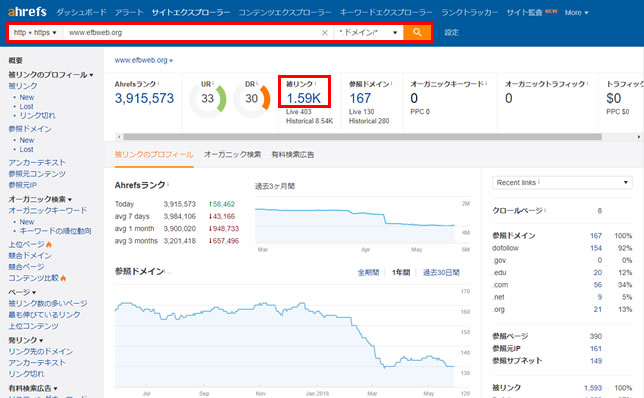
Task: Open リンク切れ under 被リンク in sidebar
Action: tap(37, 115)
